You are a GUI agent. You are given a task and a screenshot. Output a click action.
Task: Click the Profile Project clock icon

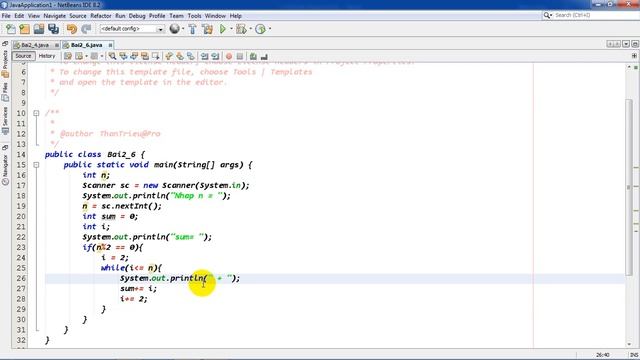click(x=260, y=29)
